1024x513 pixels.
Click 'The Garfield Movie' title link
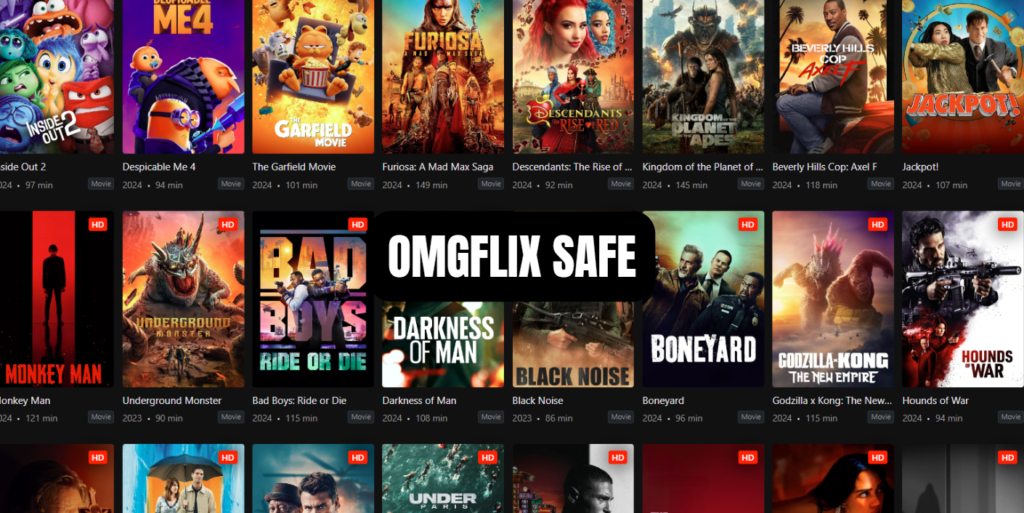point(294,167)
